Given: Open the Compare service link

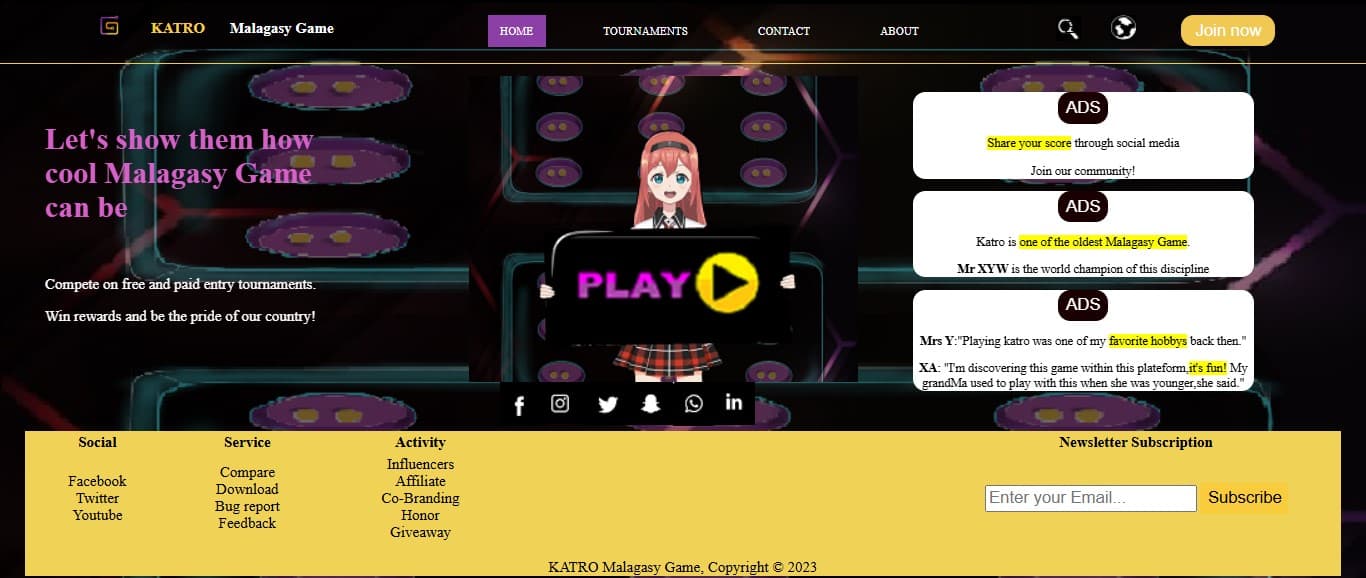Looking at the screenshot, I should pyautogui.click(x=247, y=472).
